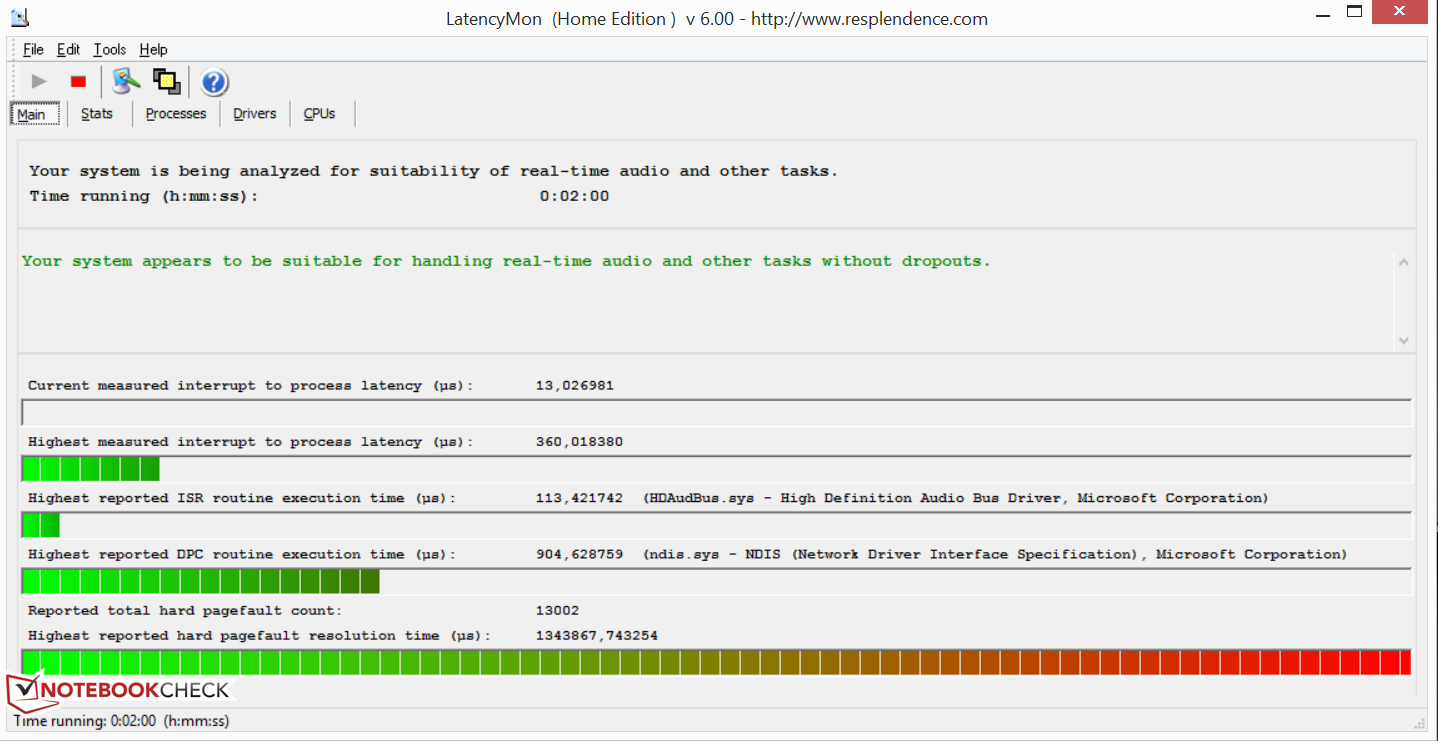1438x741 pixels.
Task: Click 'Current measured interrupt to process latency' label
Action: tap(251, 385)
